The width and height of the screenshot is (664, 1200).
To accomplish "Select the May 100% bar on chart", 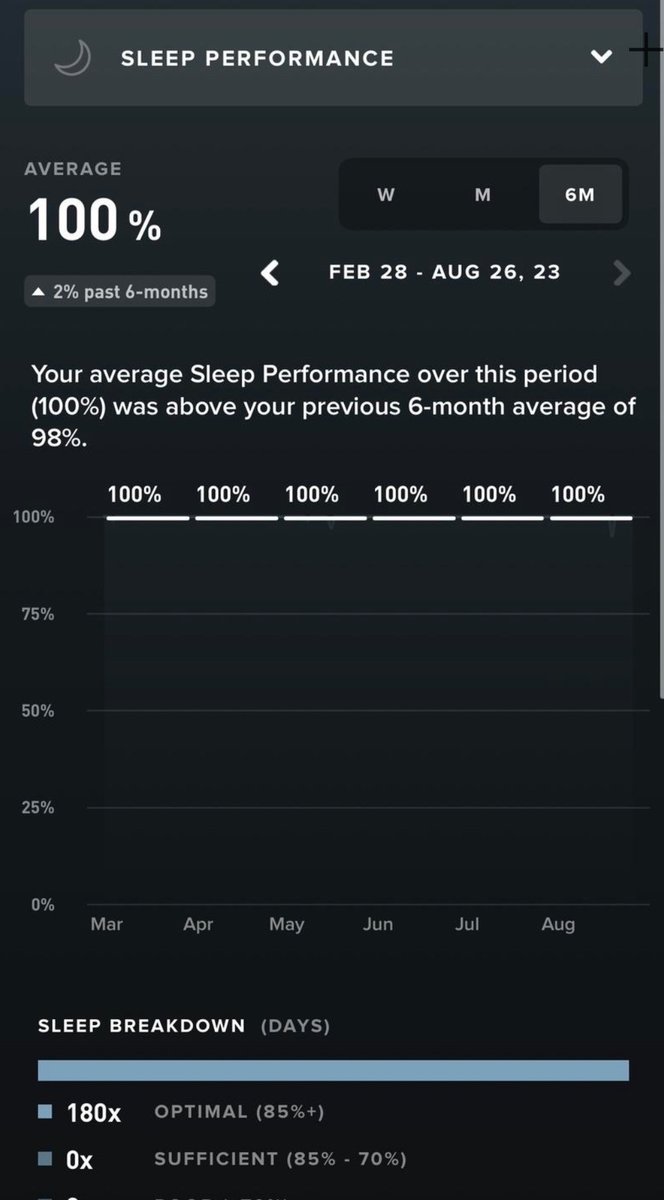I will point(325,517).
